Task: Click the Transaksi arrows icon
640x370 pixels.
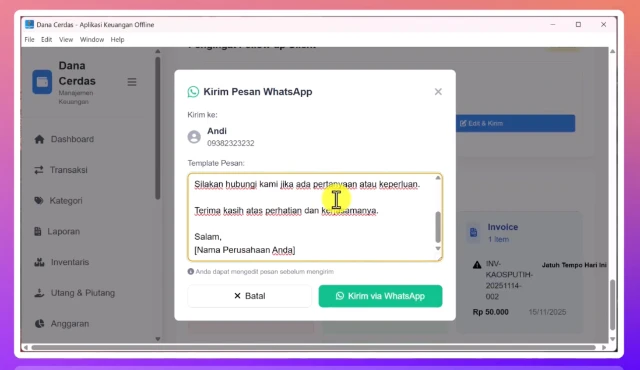Action: pyautogui.click(x=39, y=170)
